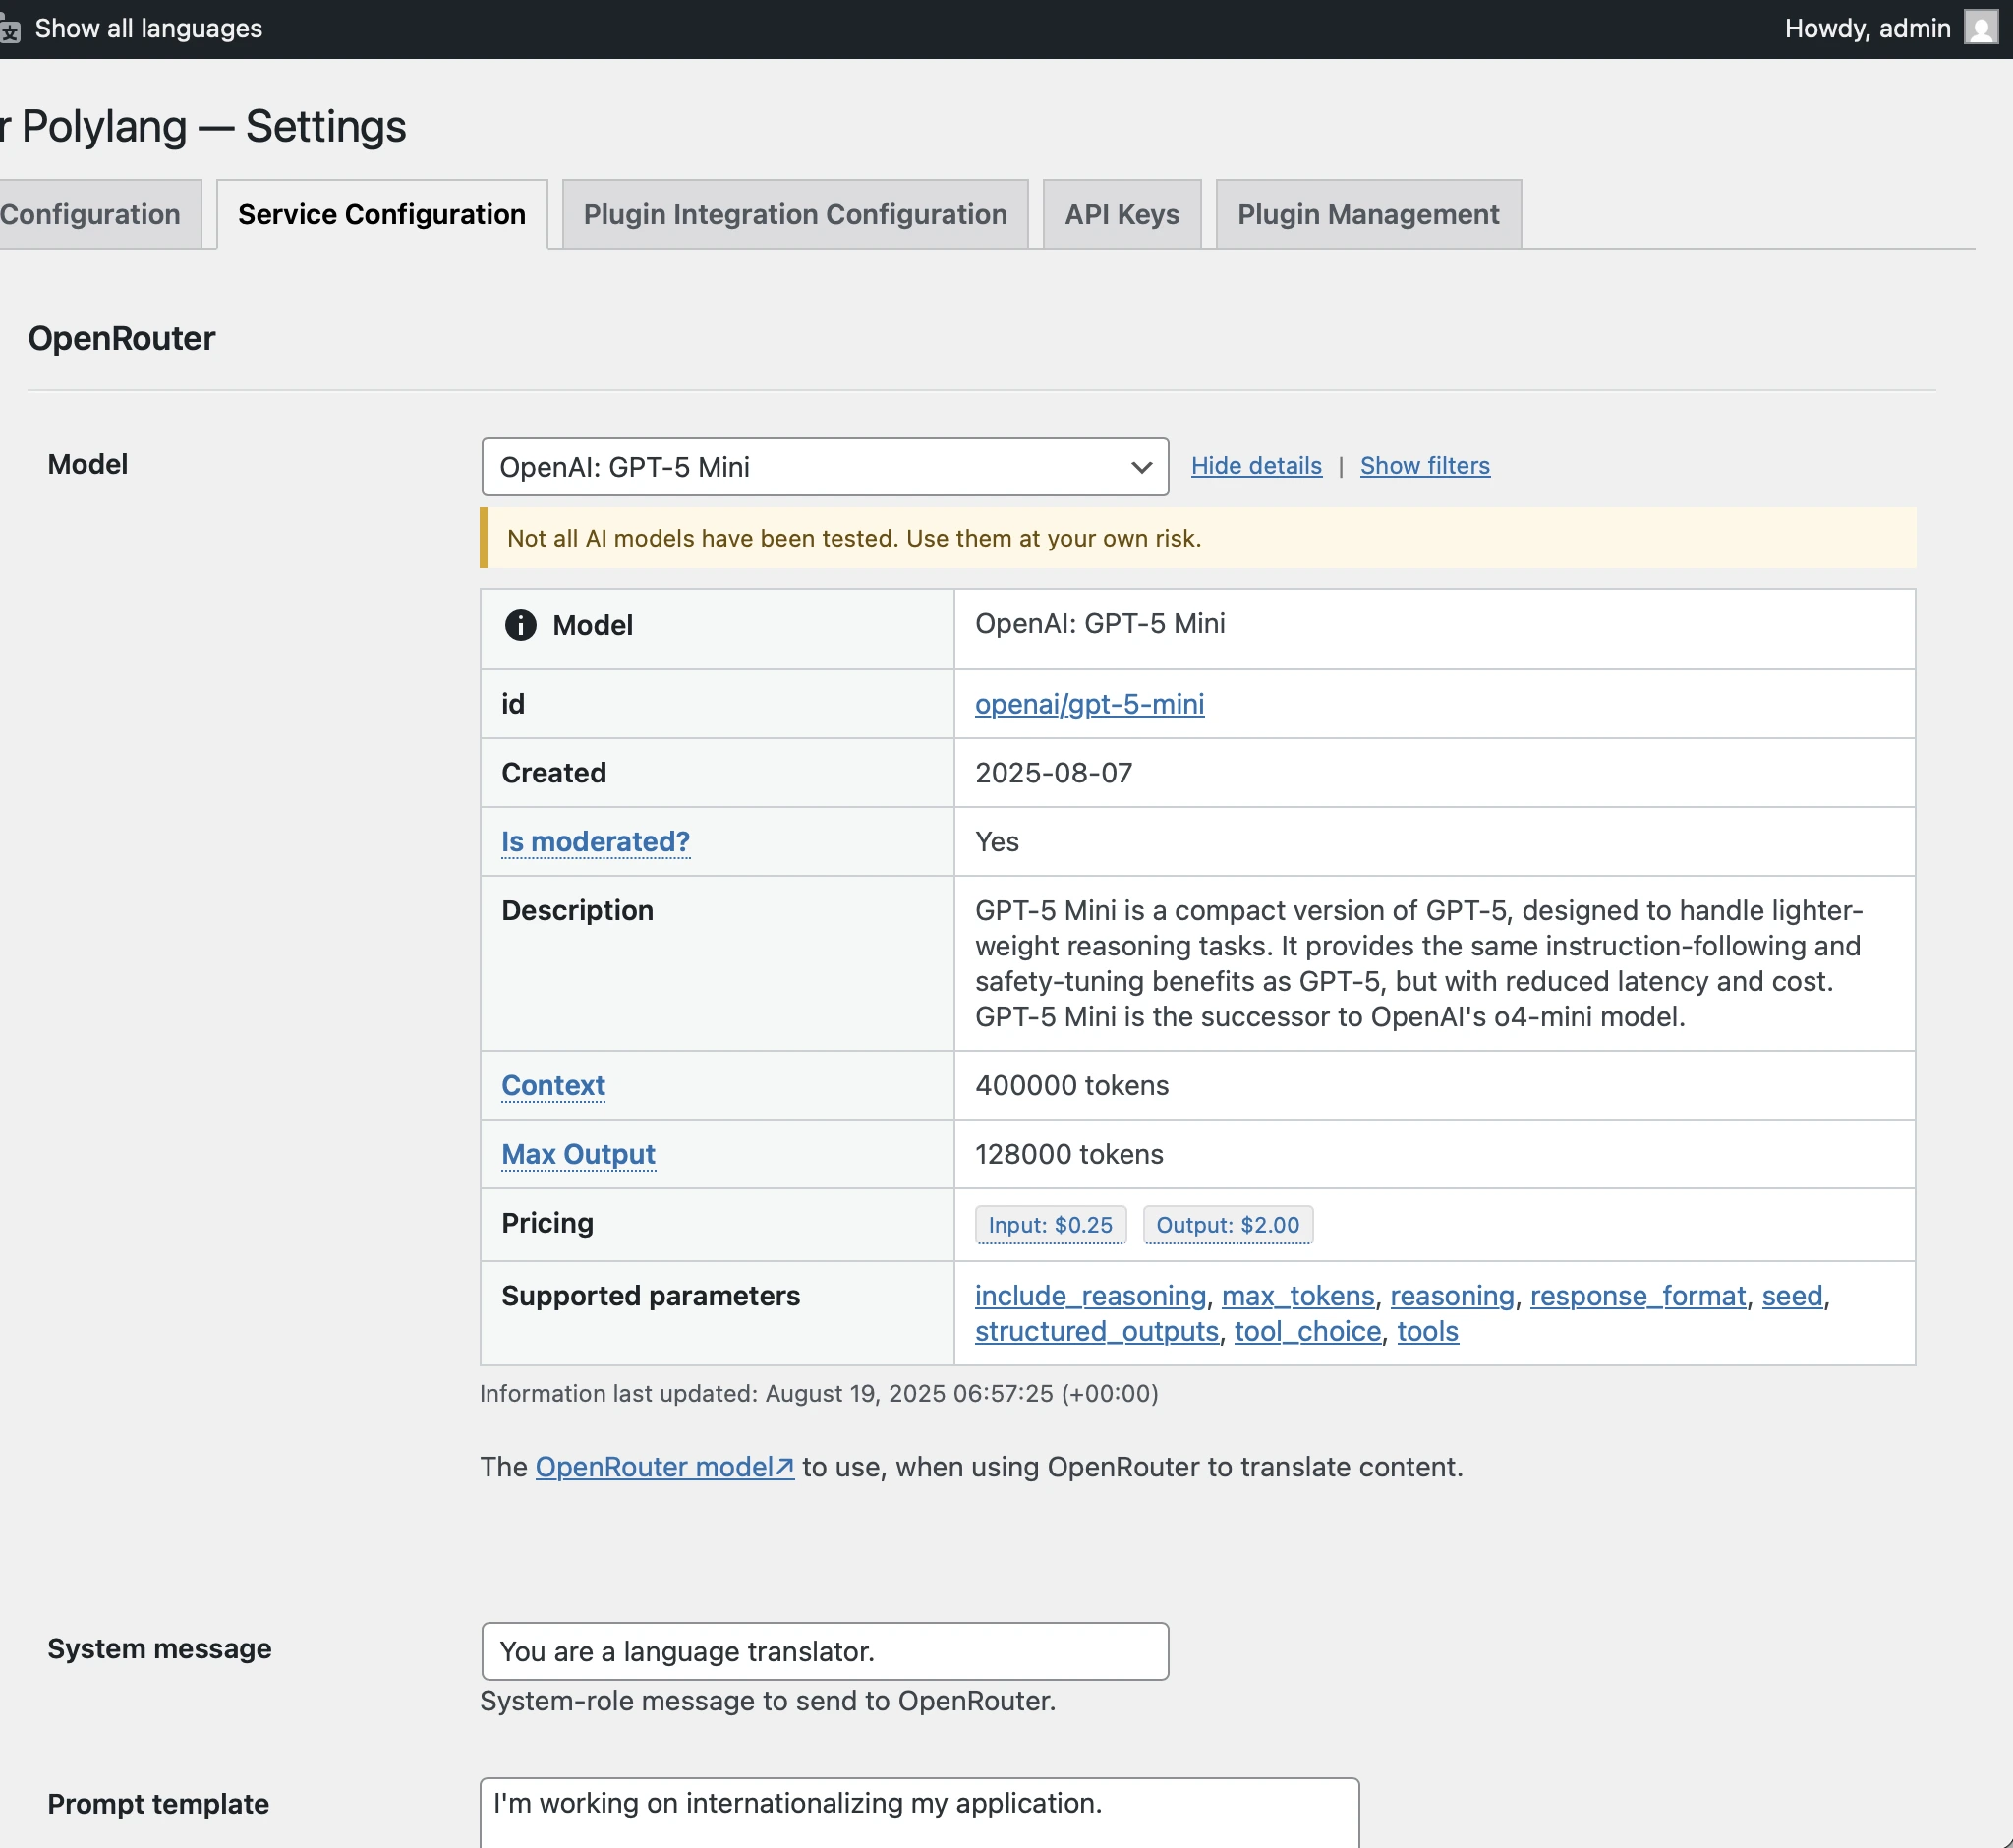Click the Hide details link
This screenshot has width=2013, height=1848.
click(x=1256, y=466)
